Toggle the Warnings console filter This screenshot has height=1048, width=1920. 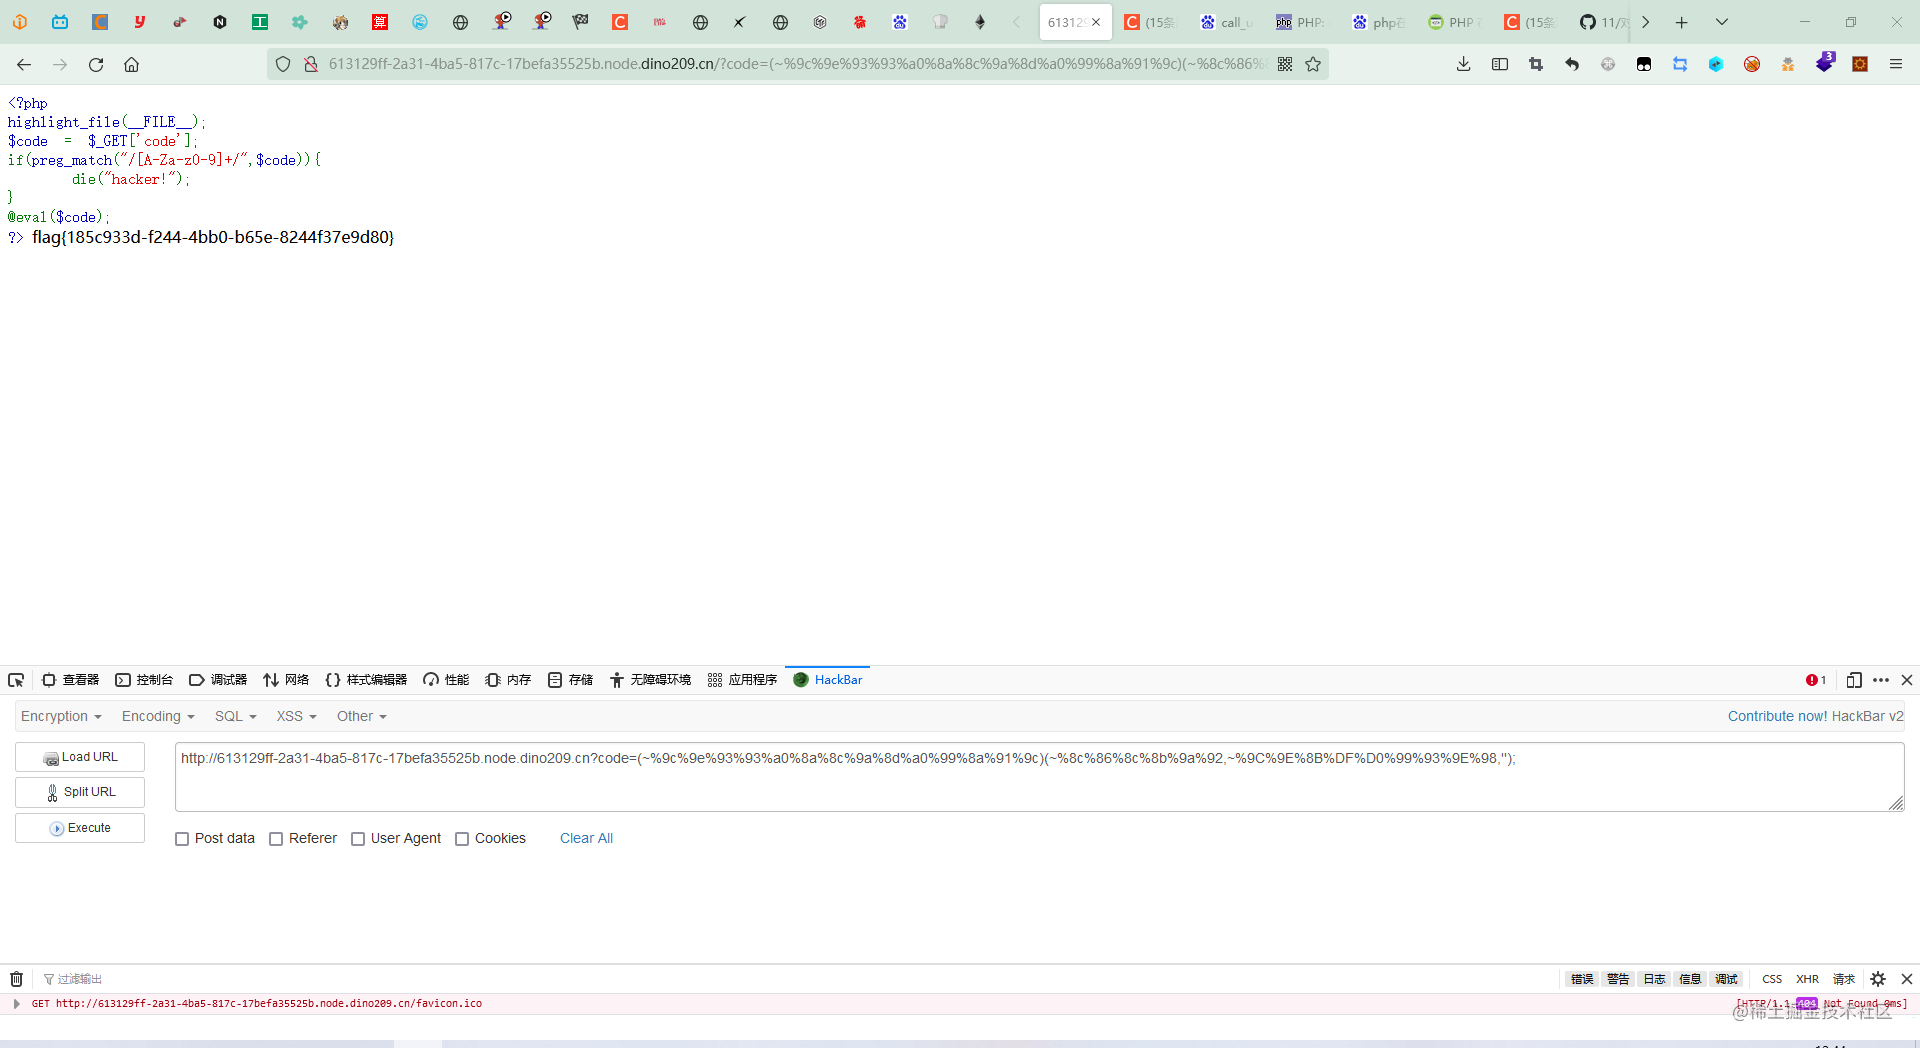coord(1618,979)
